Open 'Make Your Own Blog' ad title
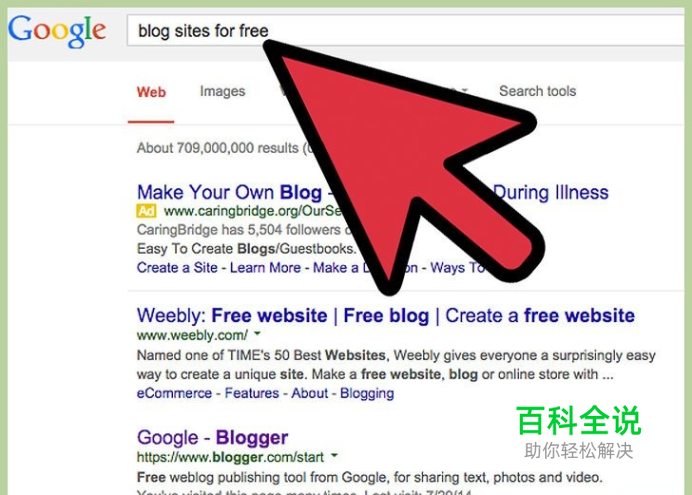This screenshot has height=495, width=692. 229,192
